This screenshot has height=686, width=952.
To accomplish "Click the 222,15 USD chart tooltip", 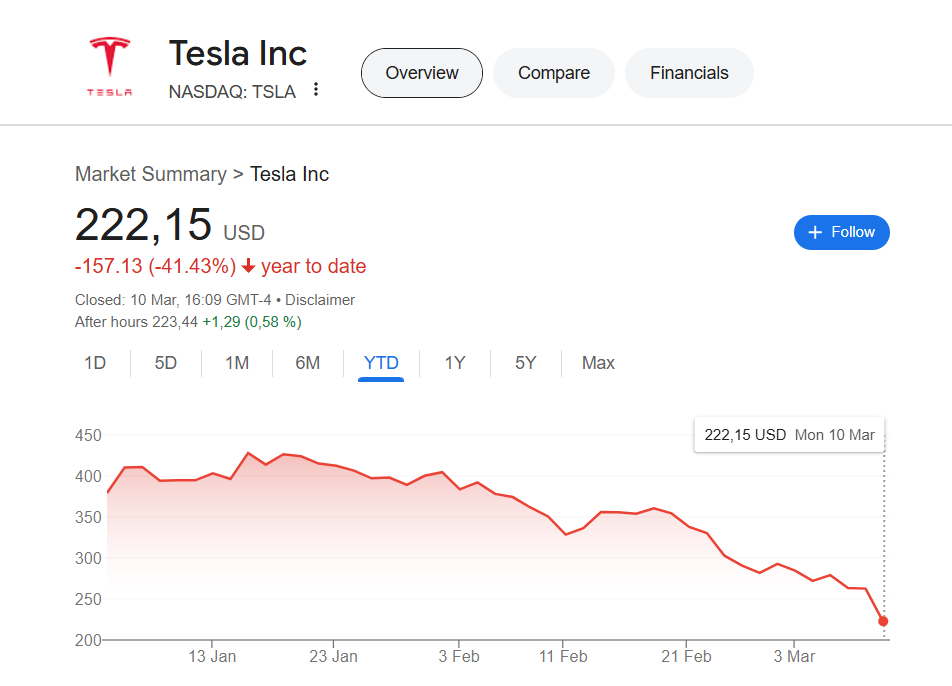I will point(789,435).
